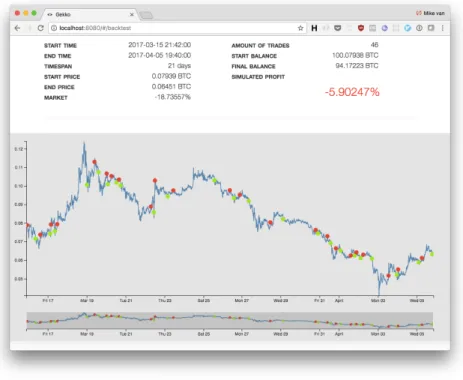This screenshot has height=380, width=463.
Task: Click amount of trades value 46
Action: point(374,45)
